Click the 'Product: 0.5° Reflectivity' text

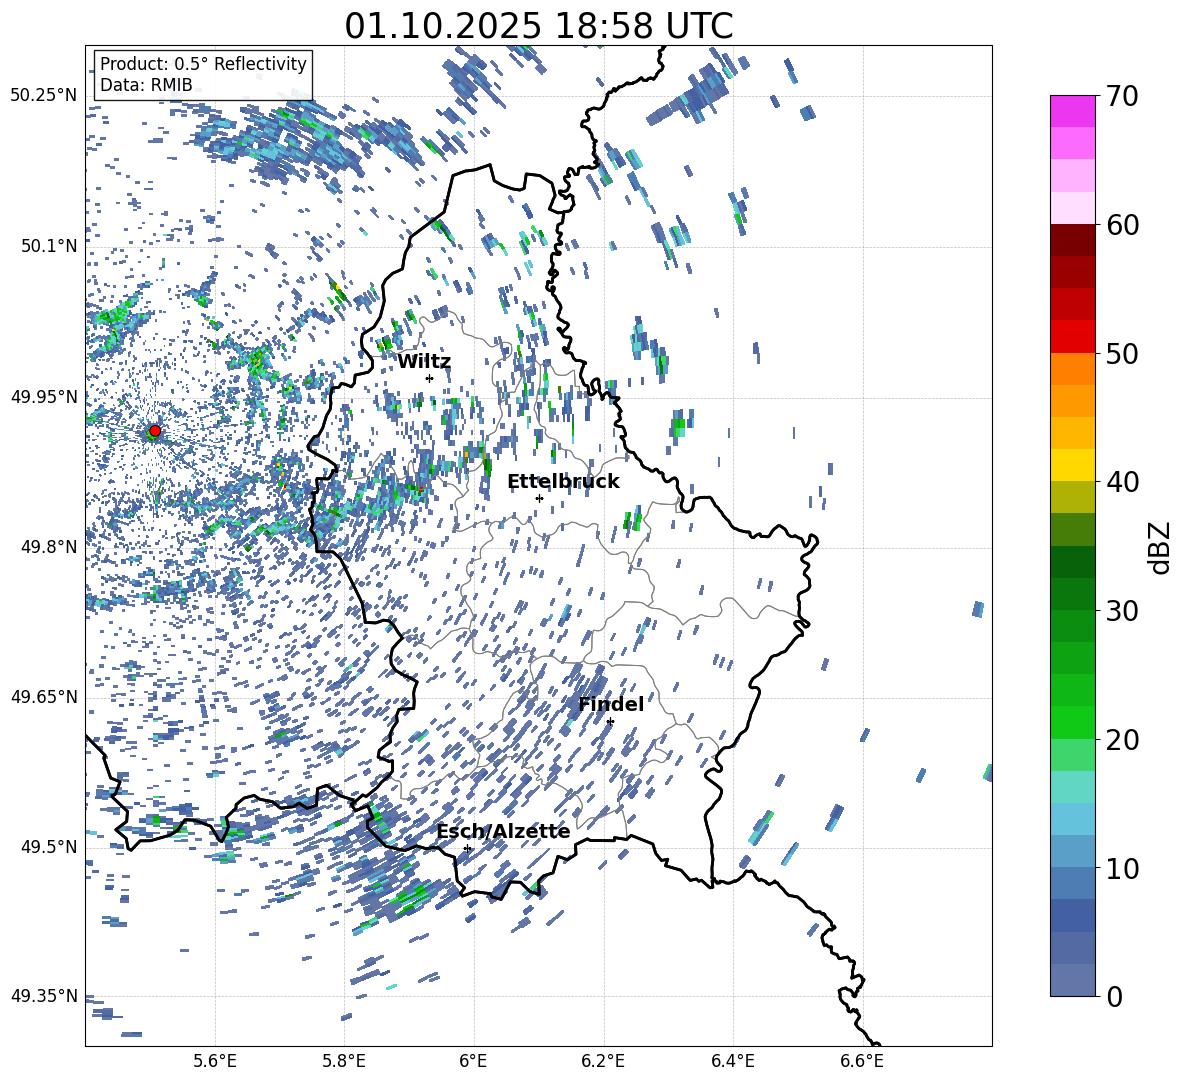203,63
